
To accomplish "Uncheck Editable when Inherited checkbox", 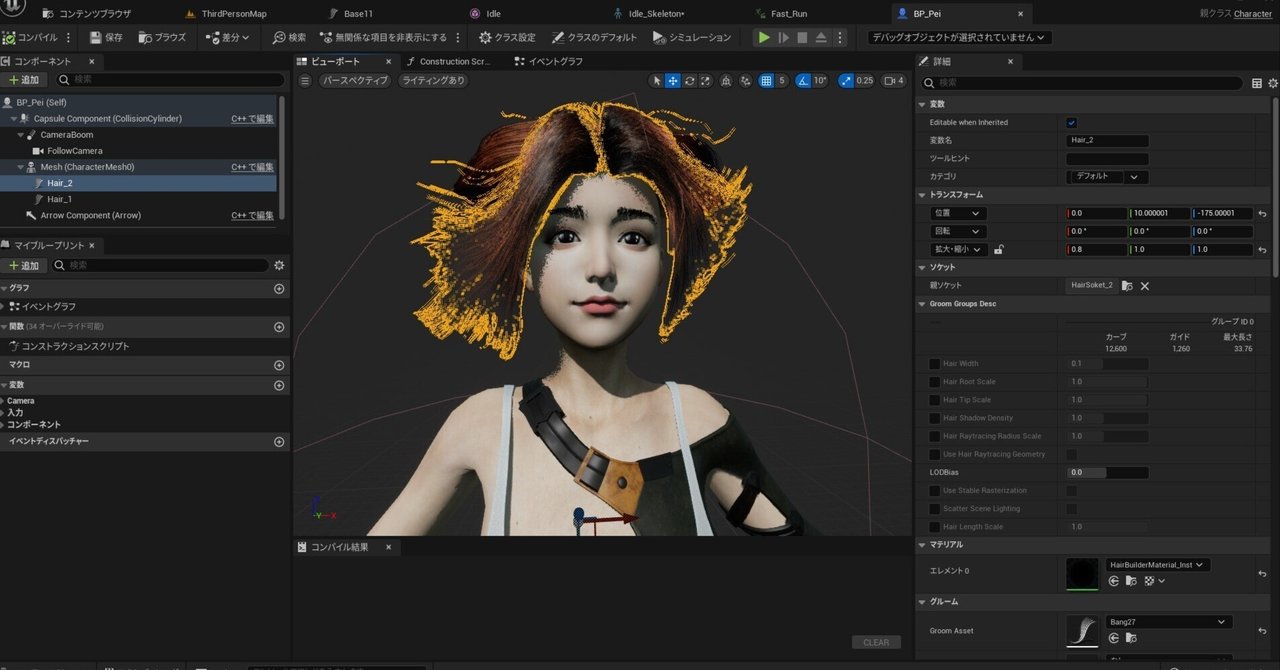I will point(1072,123).
